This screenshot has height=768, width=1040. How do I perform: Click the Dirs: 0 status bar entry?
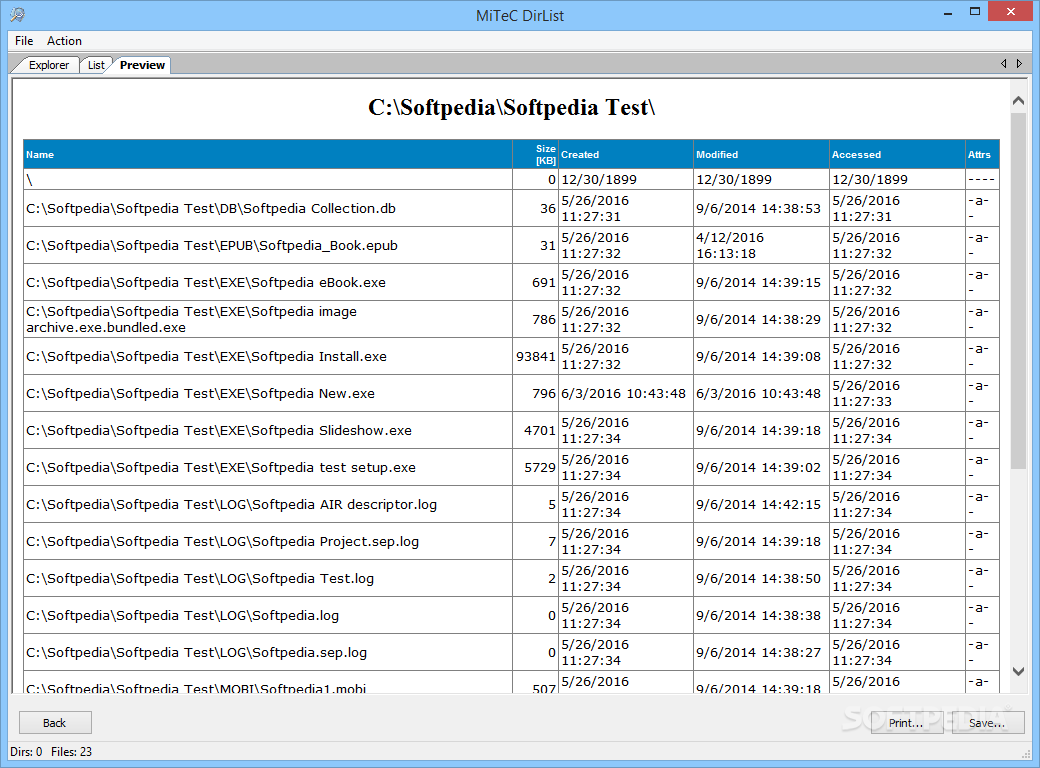coord(26,751)
